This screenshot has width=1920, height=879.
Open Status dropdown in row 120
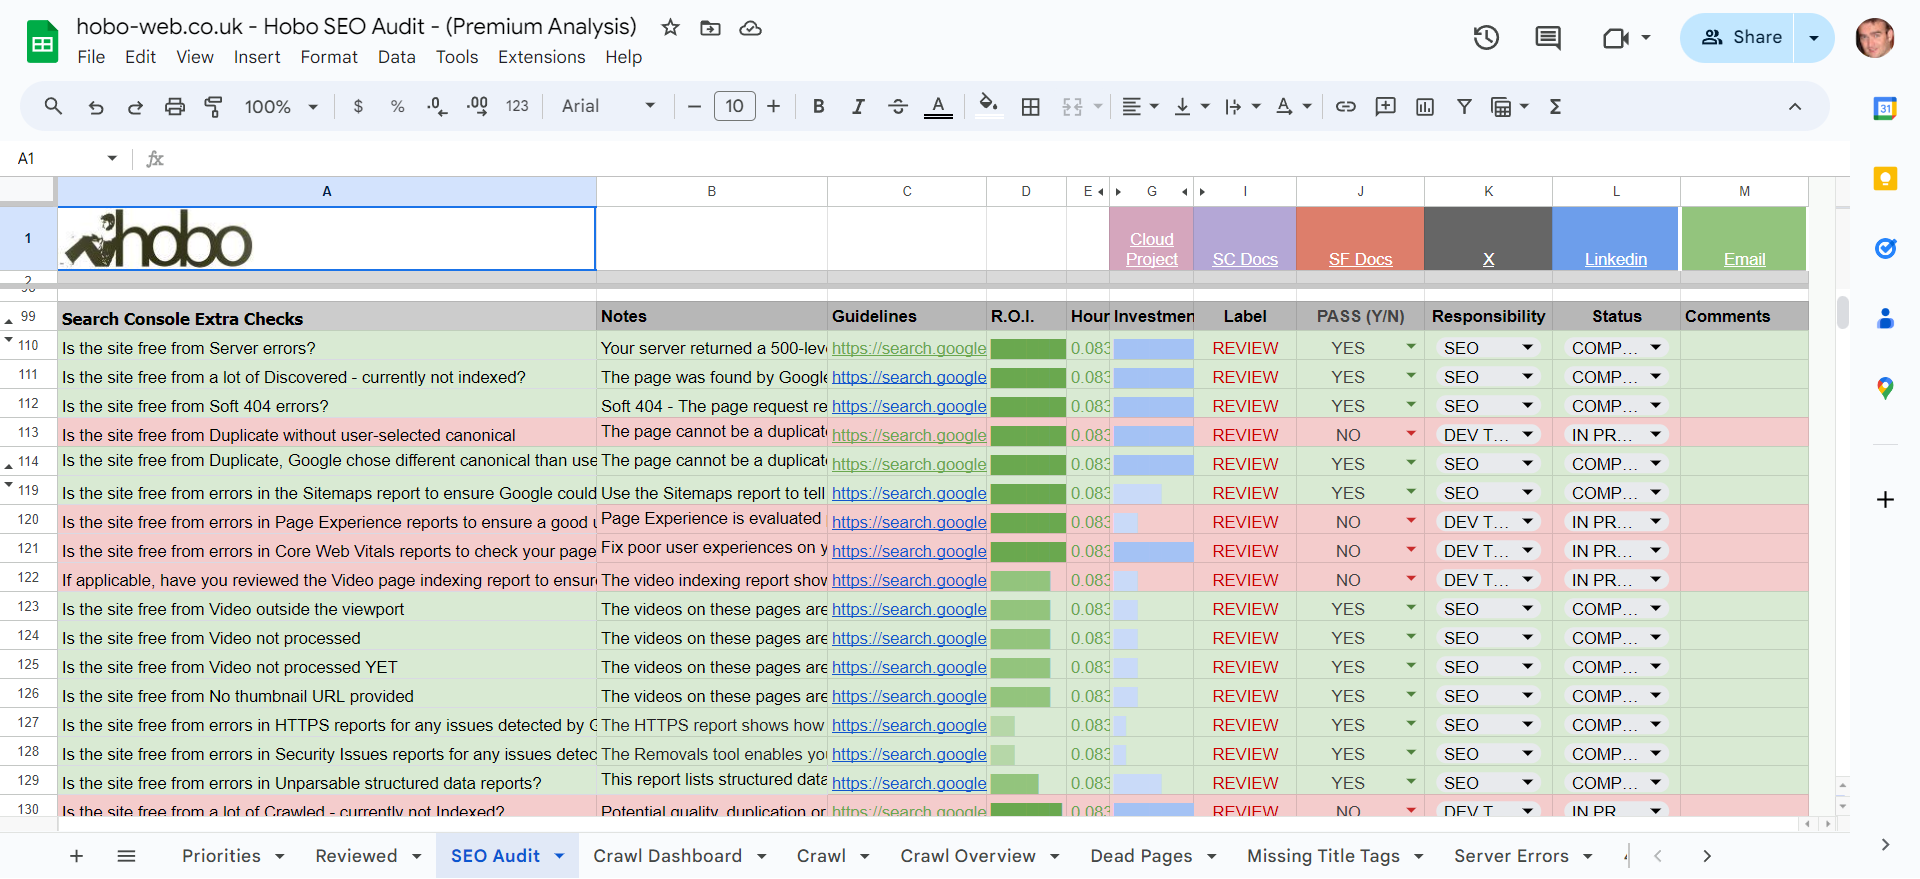(1656, 522)
